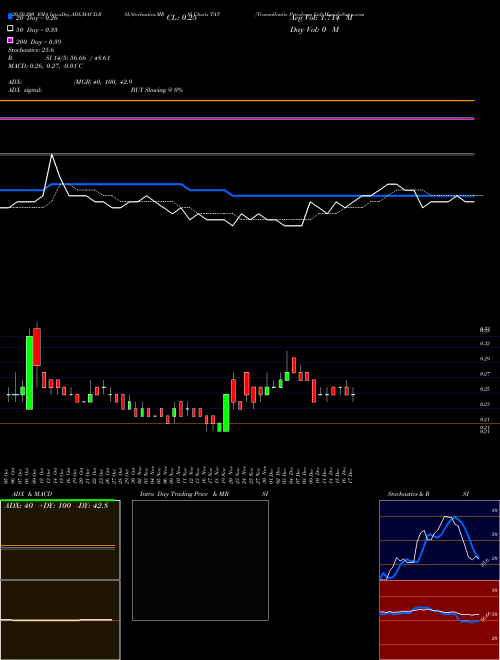This screenshot has height=660, width=500.
Task: Click the tall red candlestick beside the big green one
Action: tap(37, 347)
